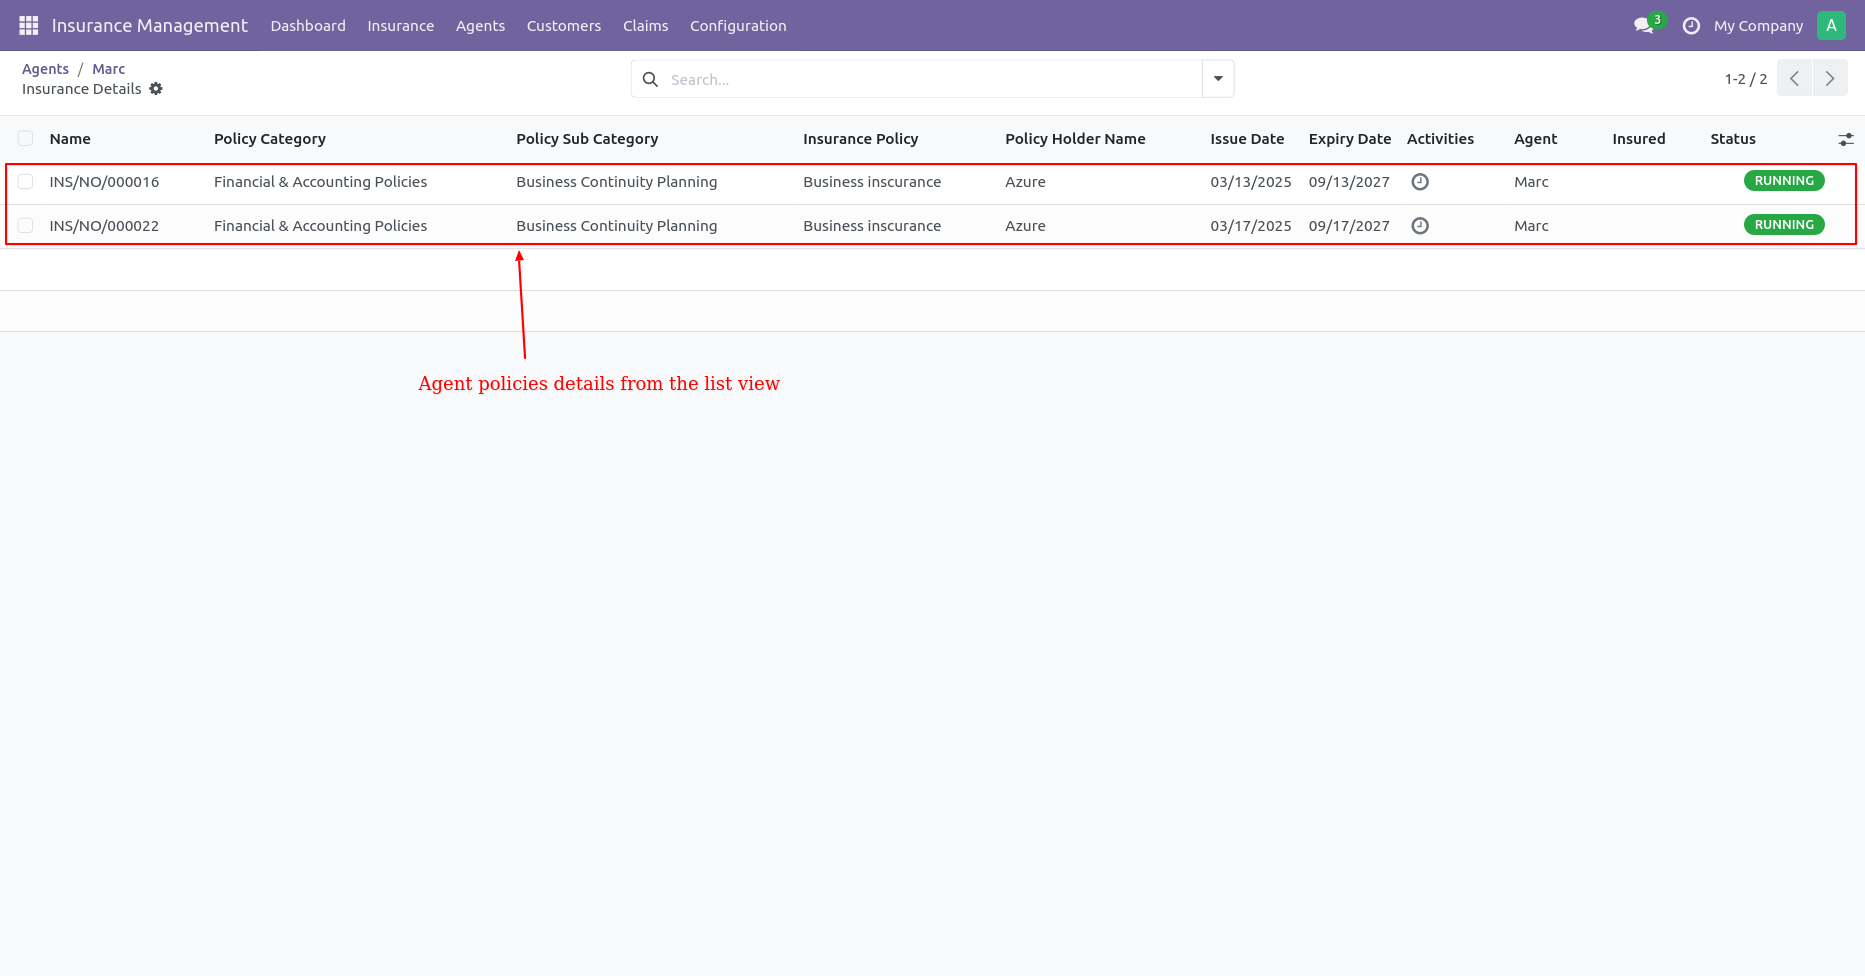The height and width of the screenshot is (976, 1865).
Task: Open record INS/NO/000022
Action: [x=104, y=226]
